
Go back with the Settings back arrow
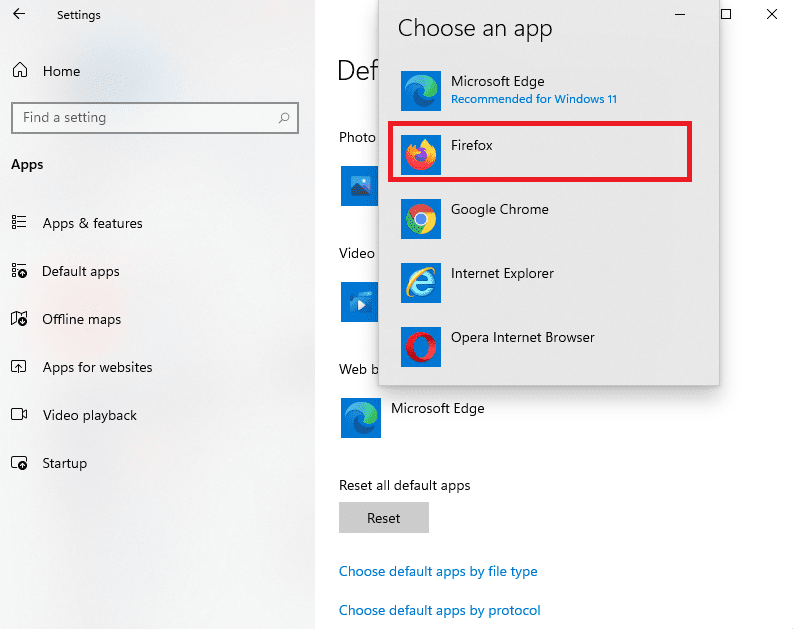[x=19, y=14]
